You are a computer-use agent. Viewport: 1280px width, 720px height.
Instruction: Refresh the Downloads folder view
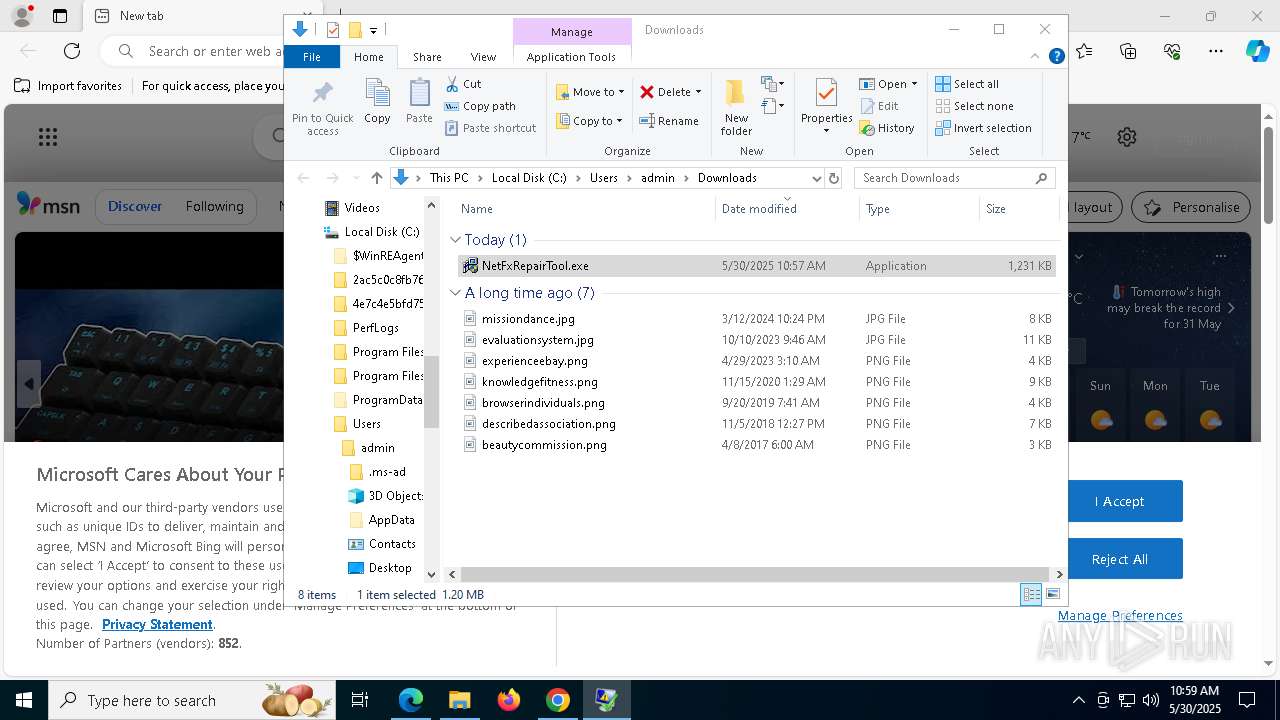[x=834, y=178]
